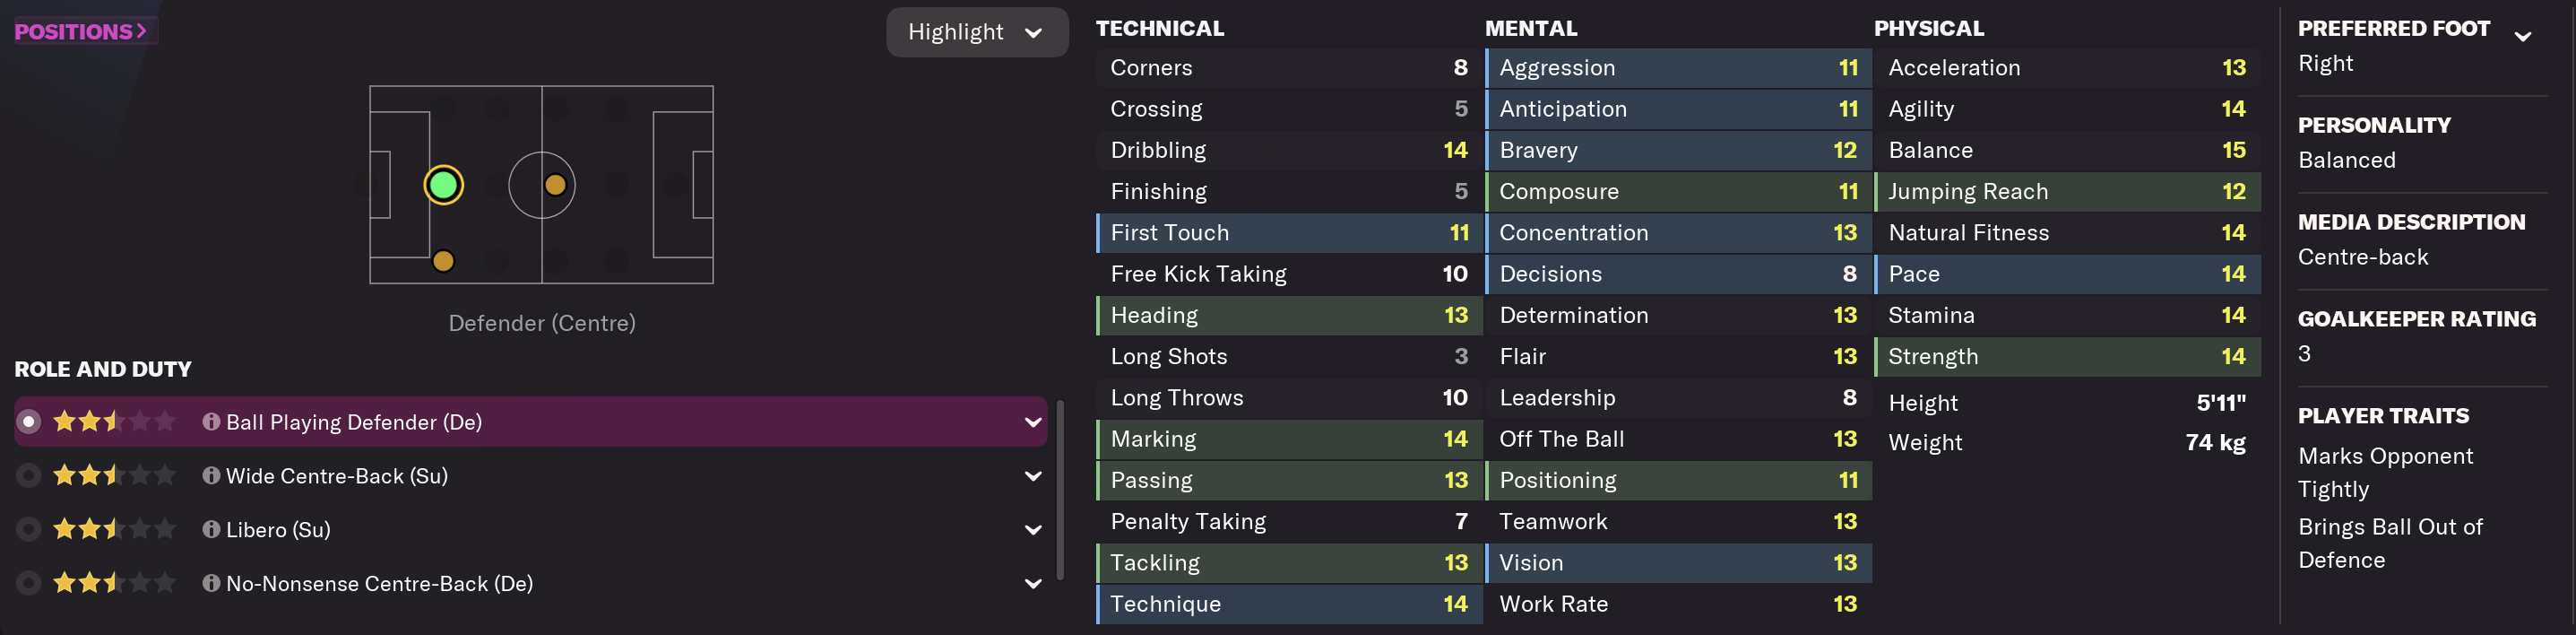
Task: Open the Positions section link
Action: coord(81,31)
